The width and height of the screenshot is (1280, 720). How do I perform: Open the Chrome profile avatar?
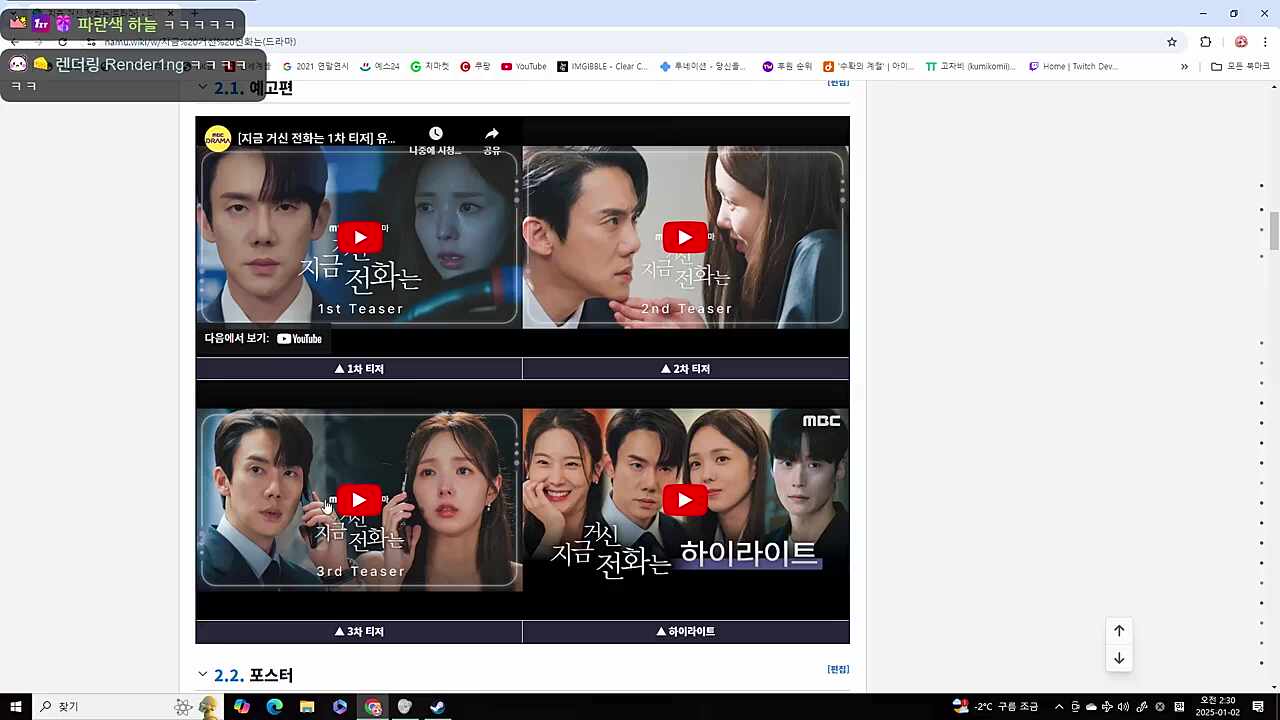[x=1241, y=42]
